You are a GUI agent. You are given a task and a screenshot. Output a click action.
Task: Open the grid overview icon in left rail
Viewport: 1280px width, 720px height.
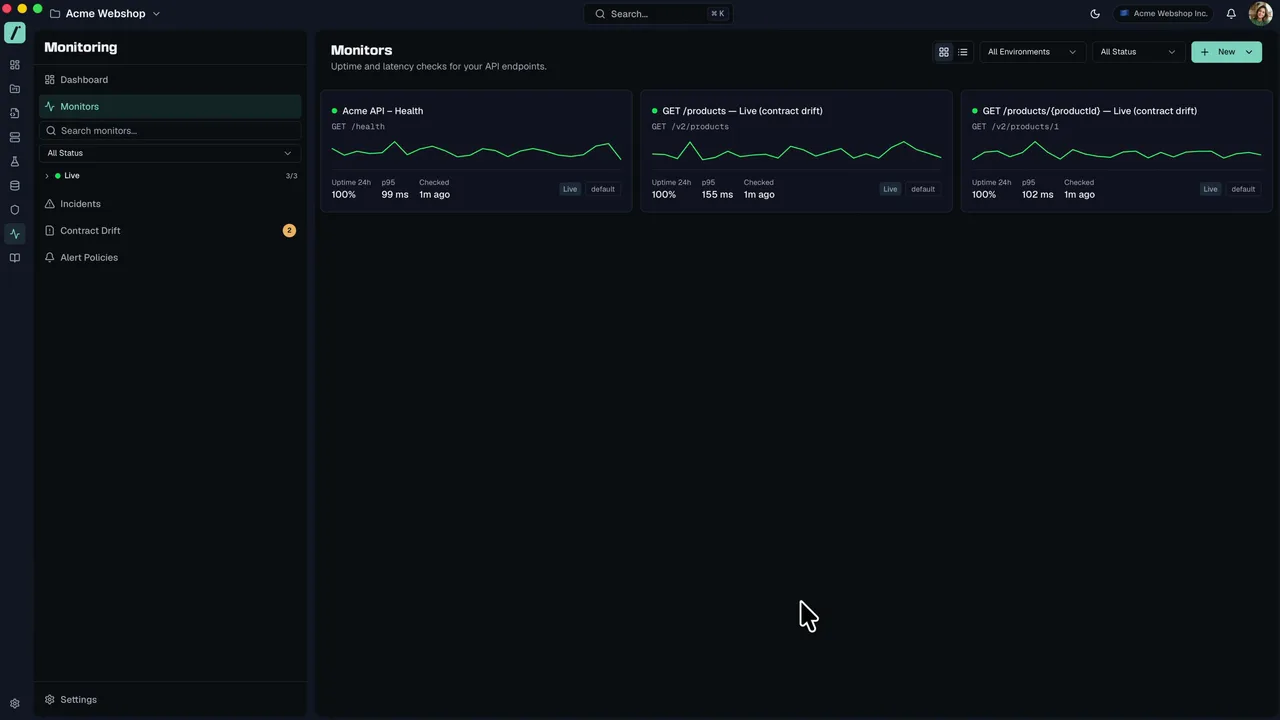click(x=15, y=65)
